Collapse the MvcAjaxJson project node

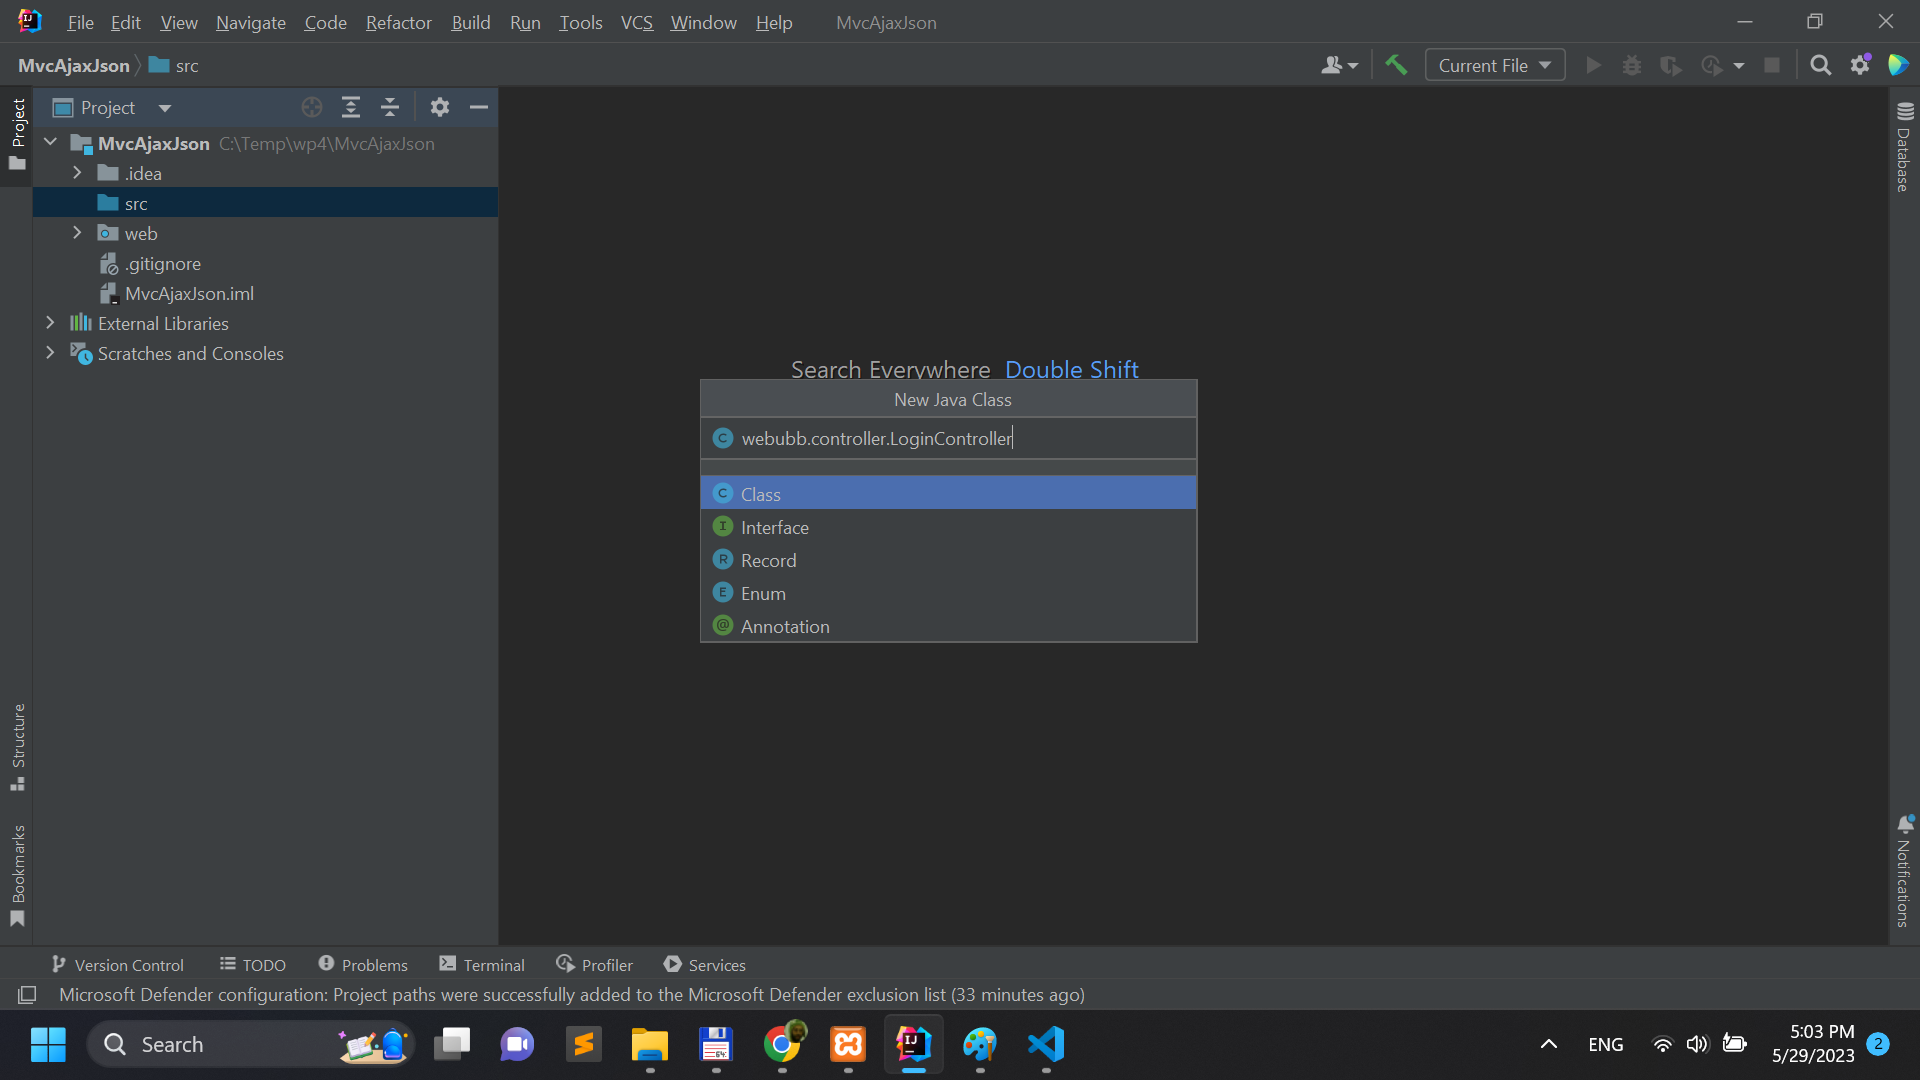click(50, 143)
